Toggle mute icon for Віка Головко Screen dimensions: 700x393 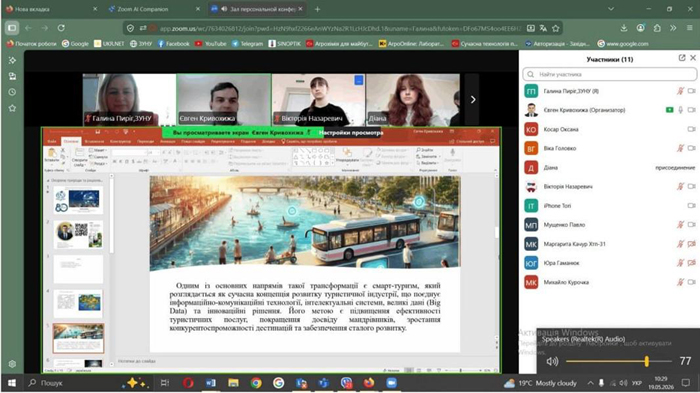[x=680, y=148]
